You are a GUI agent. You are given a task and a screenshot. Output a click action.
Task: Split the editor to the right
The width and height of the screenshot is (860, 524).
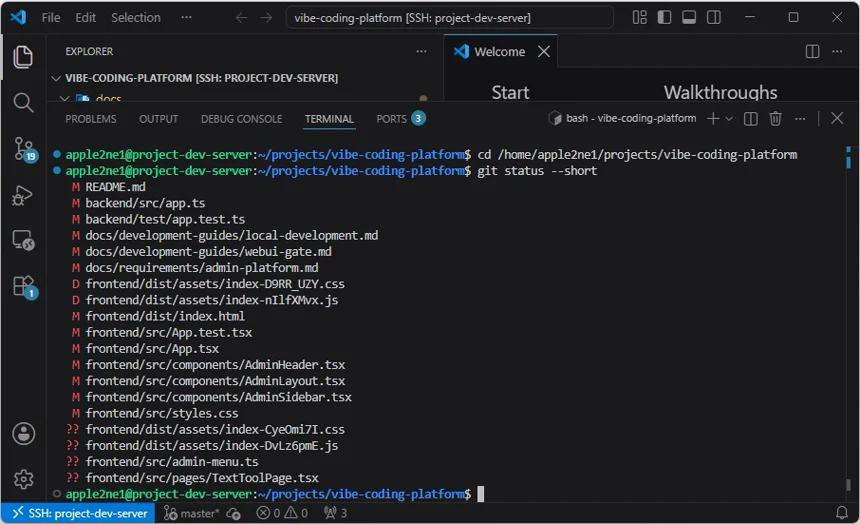coord(812,52)
